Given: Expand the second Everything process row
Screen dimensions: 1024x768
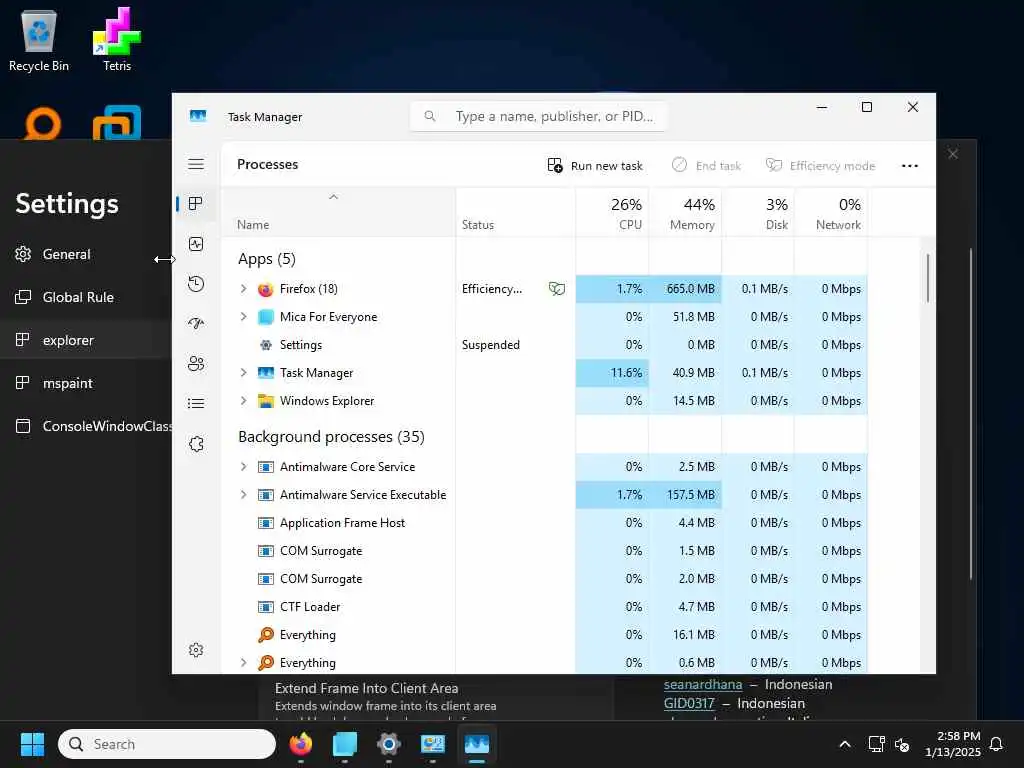Looking at the screenshot, I should pyautogui.click(x=243, y=663).
